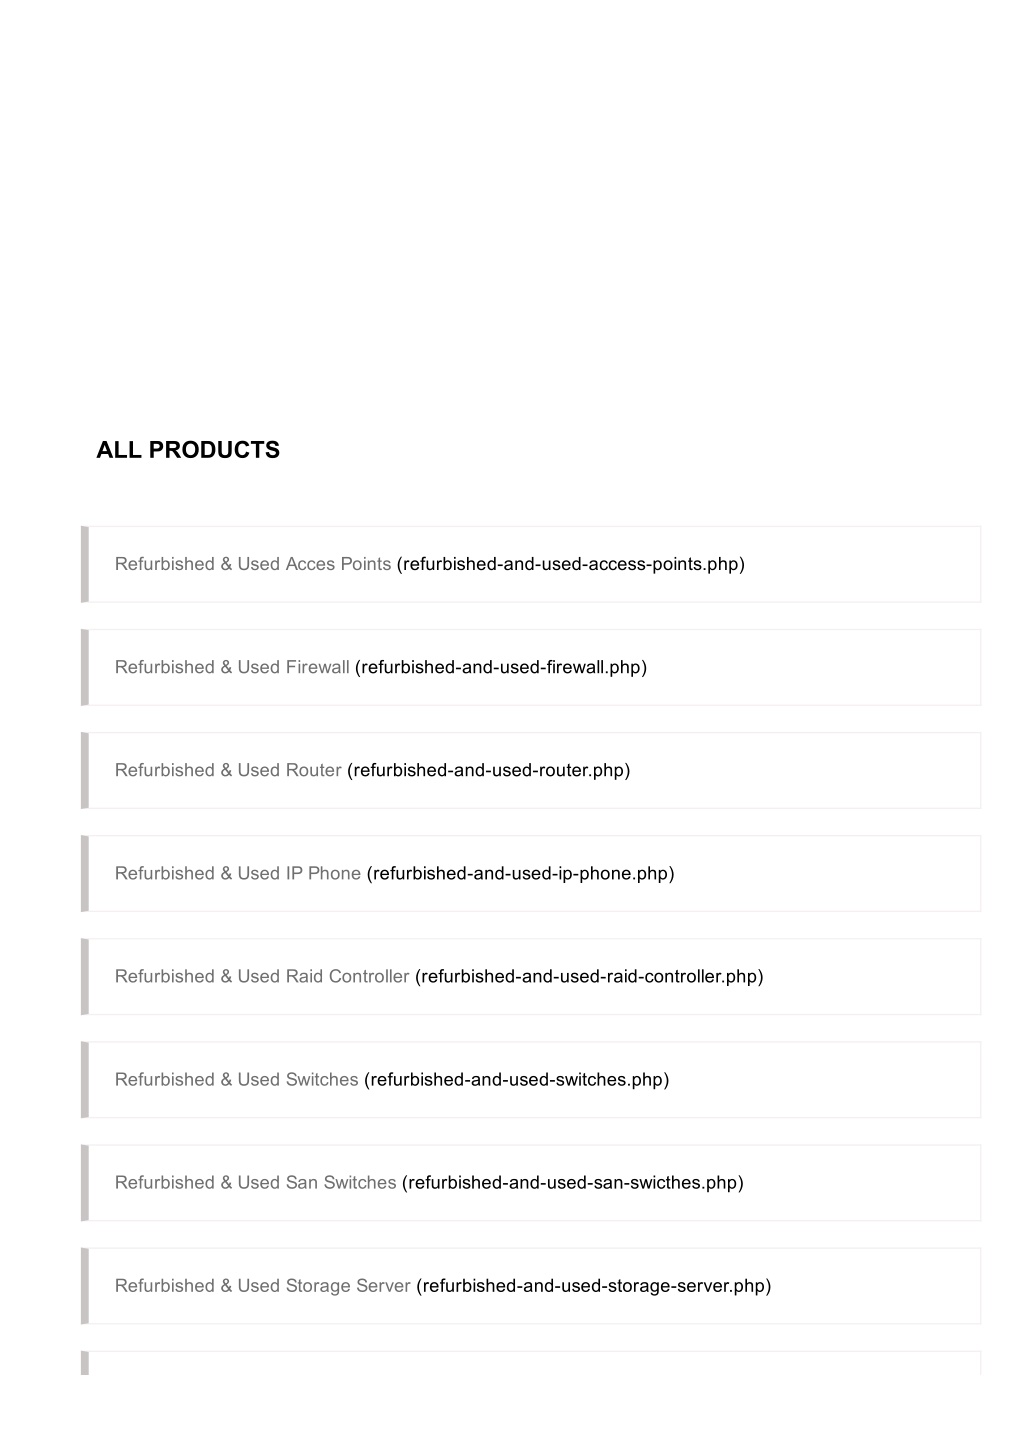Open the Refurbished & Used IP Phone link

(238, 873)
